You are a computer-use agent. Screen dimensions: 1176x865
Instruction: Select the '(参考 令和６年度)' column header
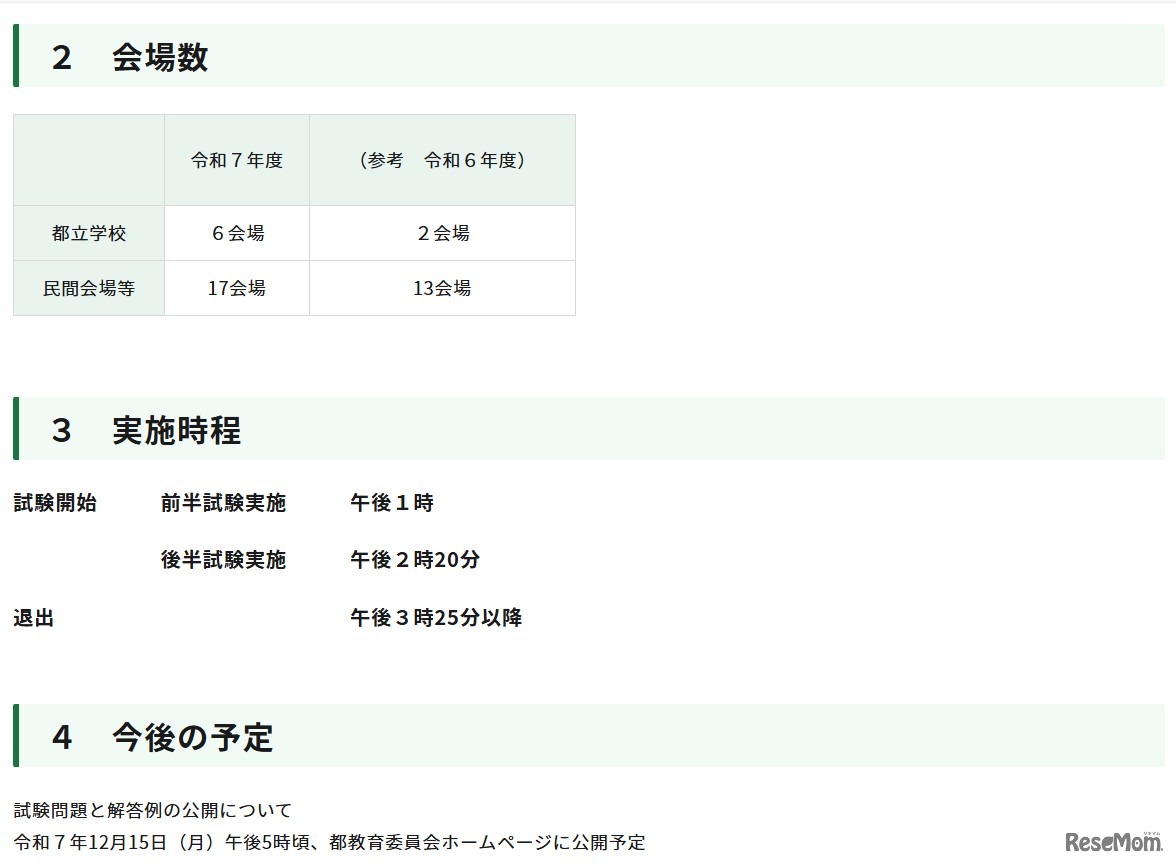point(442,160)
